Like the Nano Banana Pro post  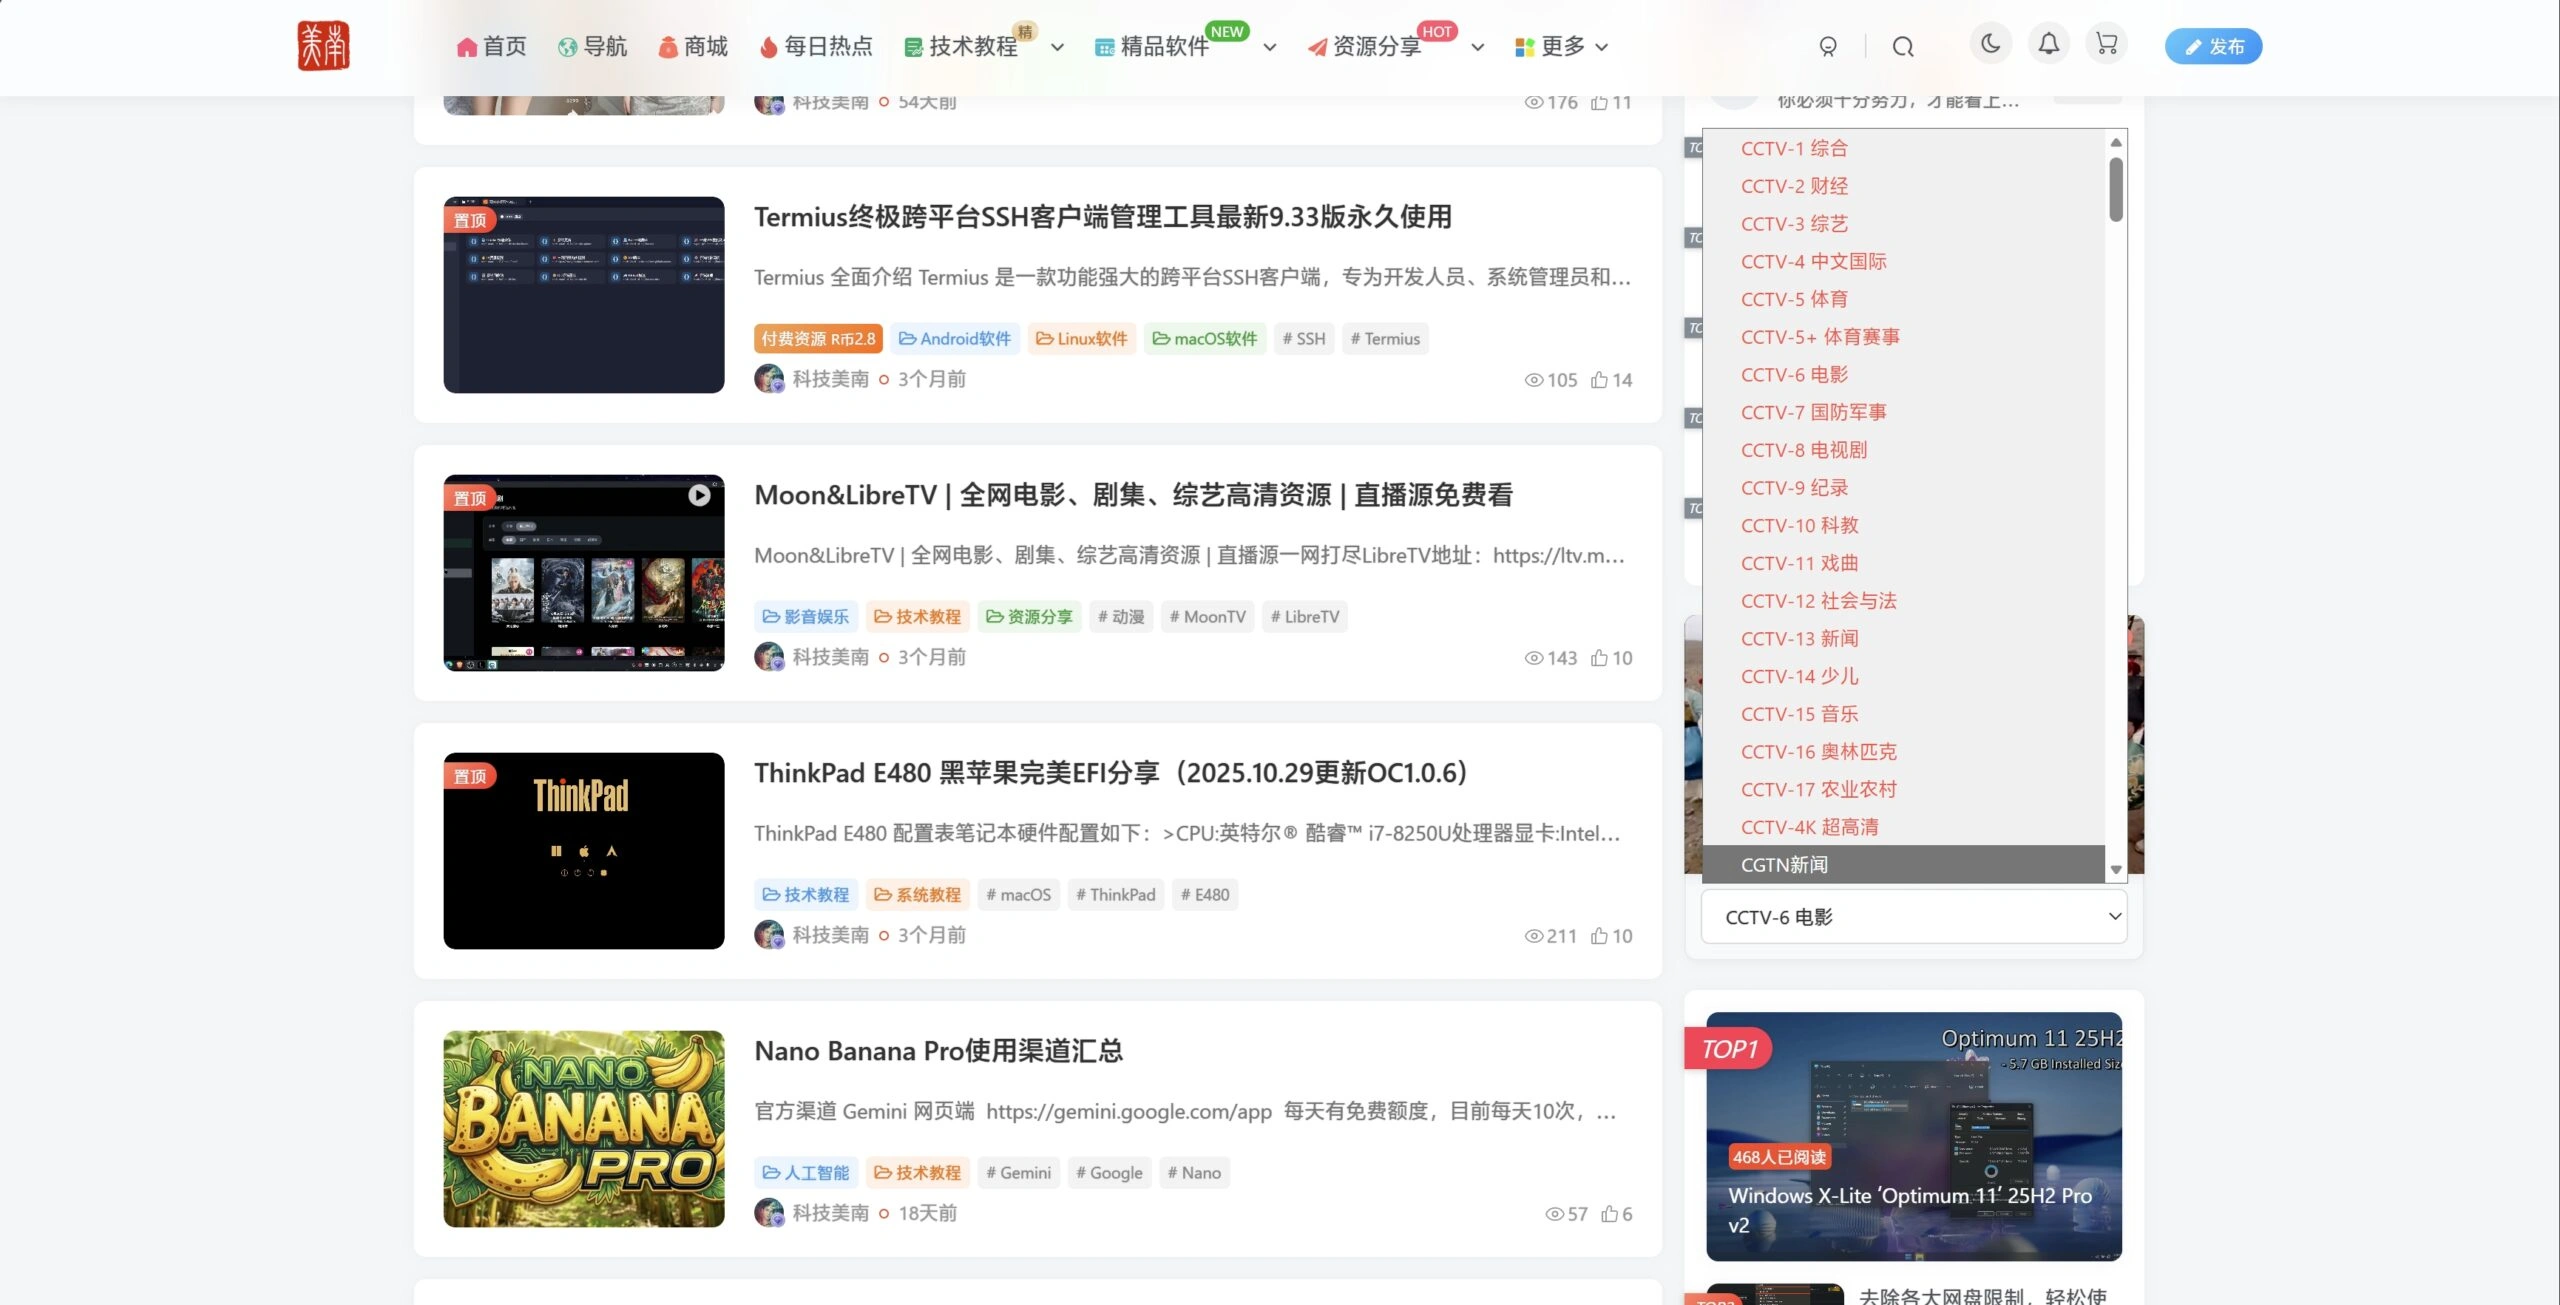(1609, 1214)
